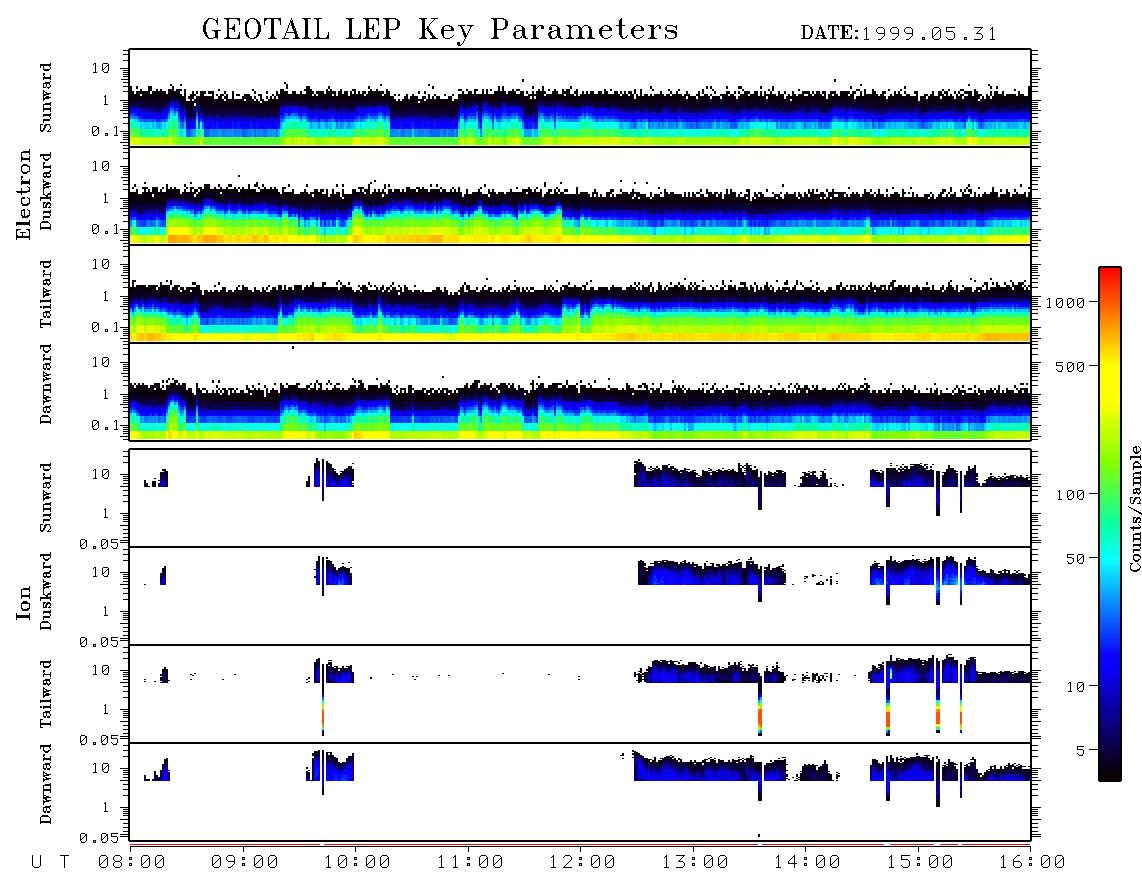Click the '0.05' tick of Ion Sunward panel
This screenshot has width=1142, height=880.
click(x=98, y=543)
